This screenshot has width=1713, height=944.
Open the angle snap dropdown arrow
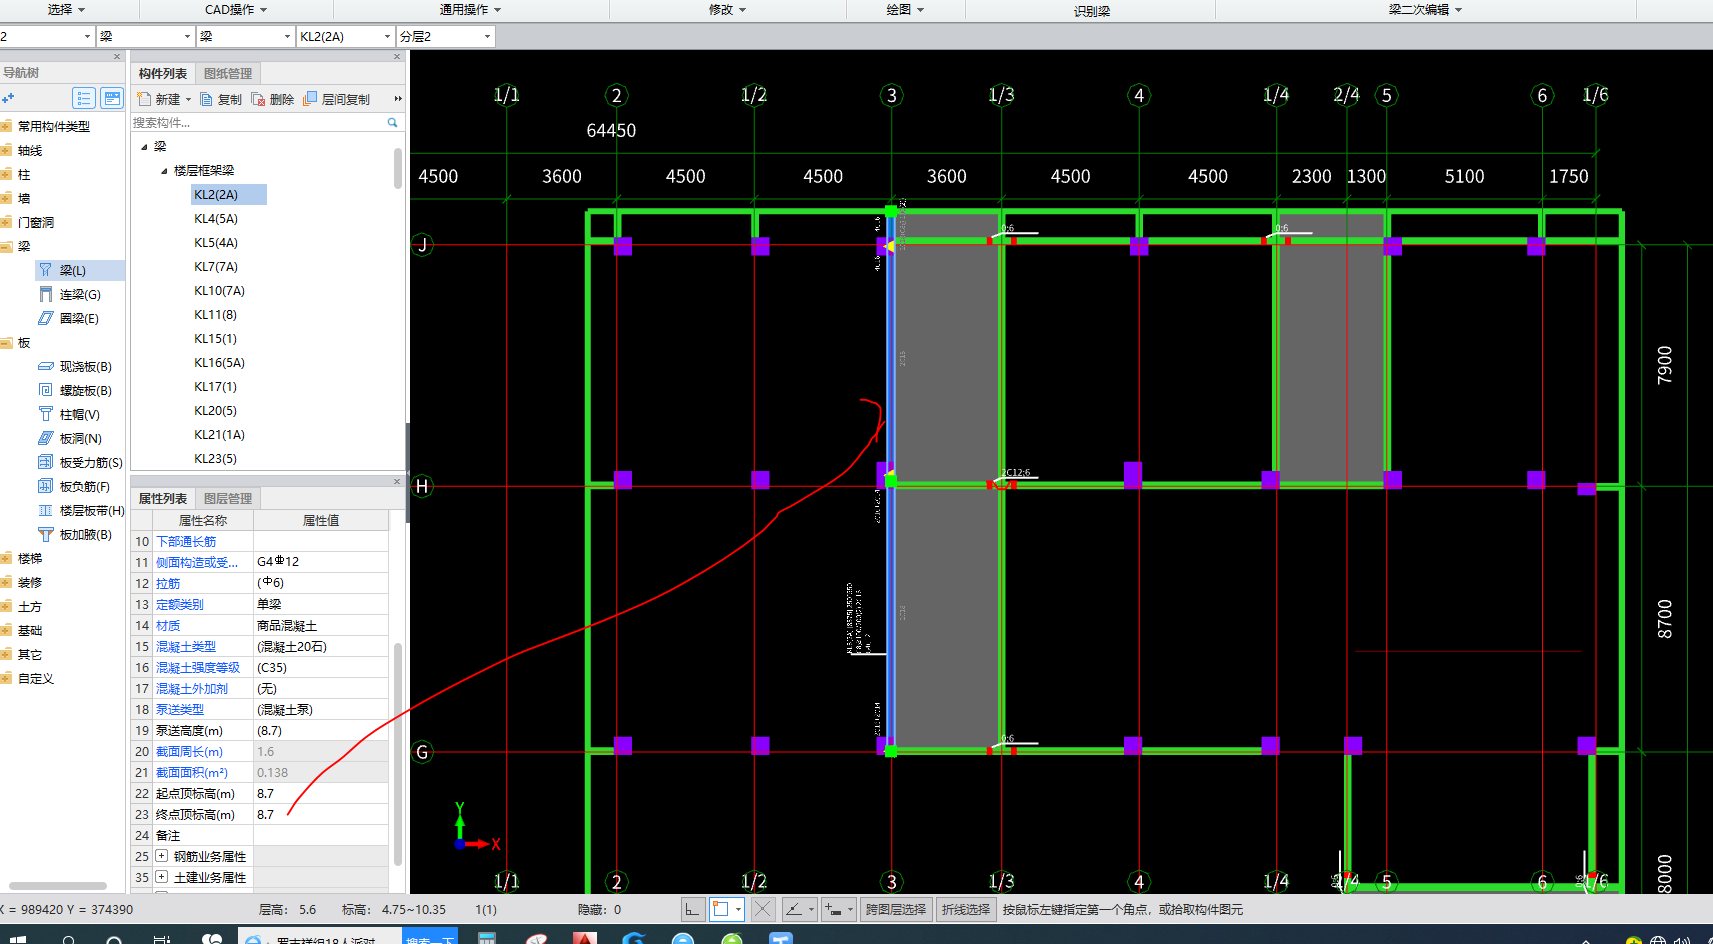coord(811,909)
